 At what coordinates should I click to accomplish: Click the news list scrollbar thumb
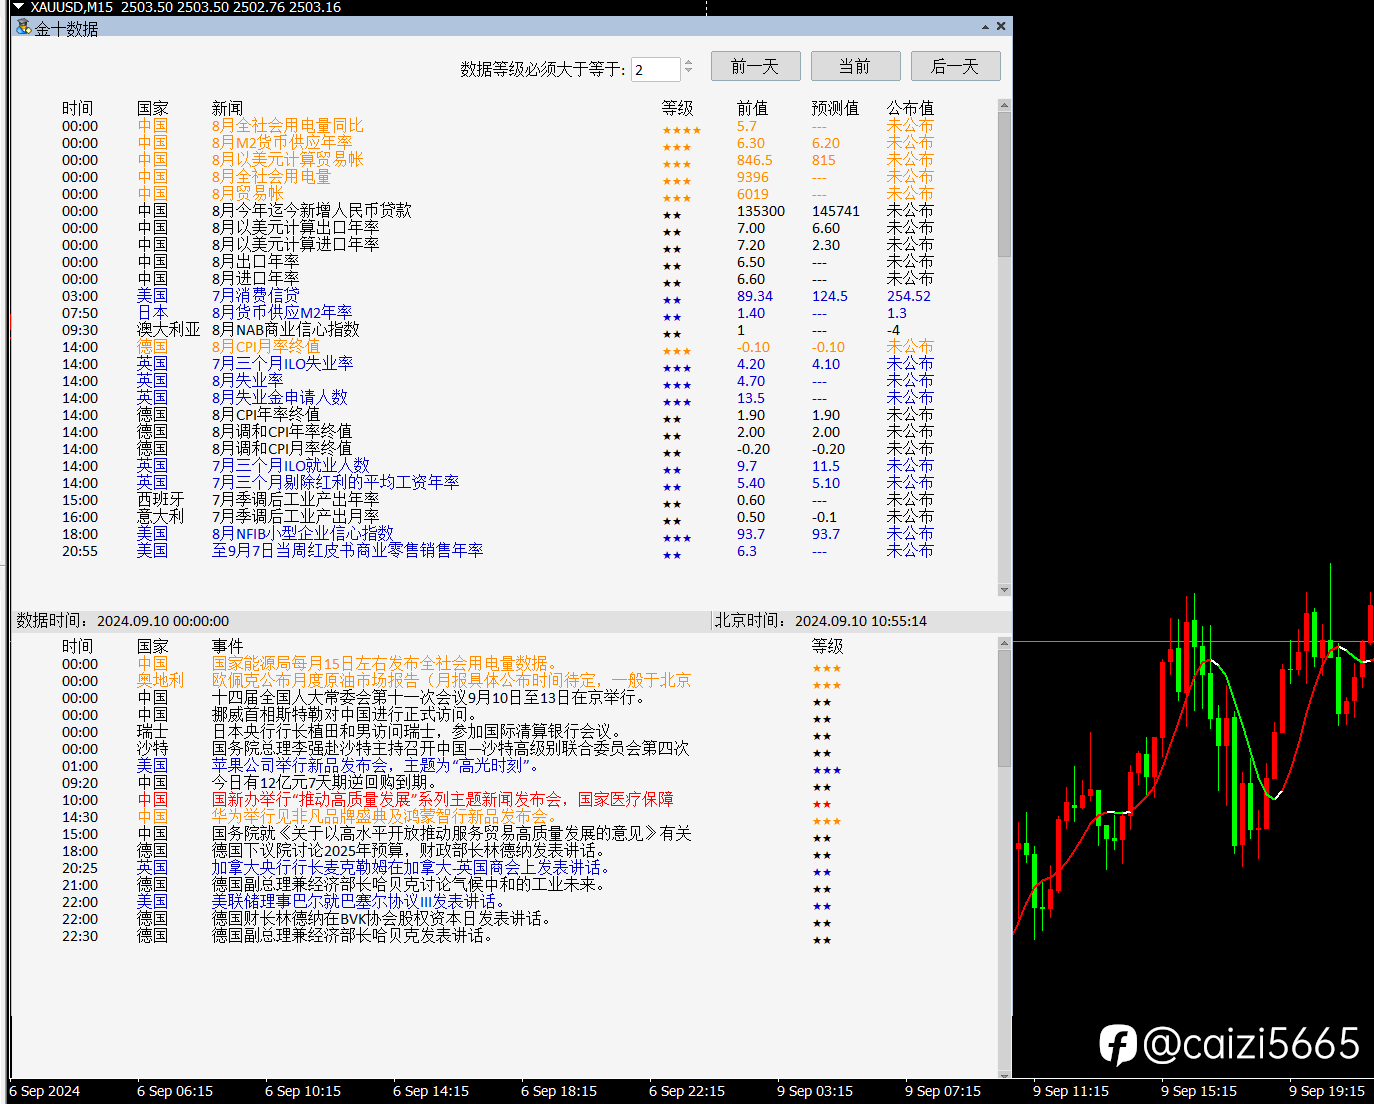[1004, 185]
